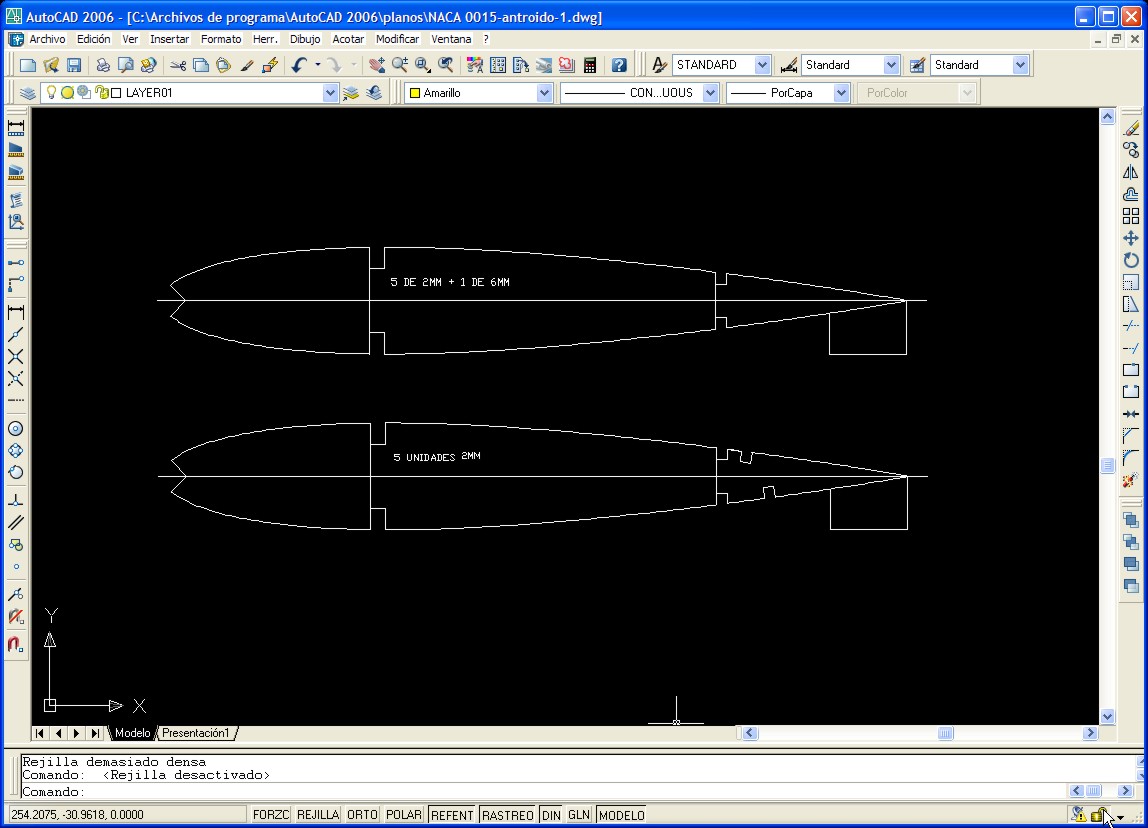Viewport: 1148px width, 828px height.
Task: Click the horizontal scrollbar right arrow
Action: click(x=1090, y=733)
